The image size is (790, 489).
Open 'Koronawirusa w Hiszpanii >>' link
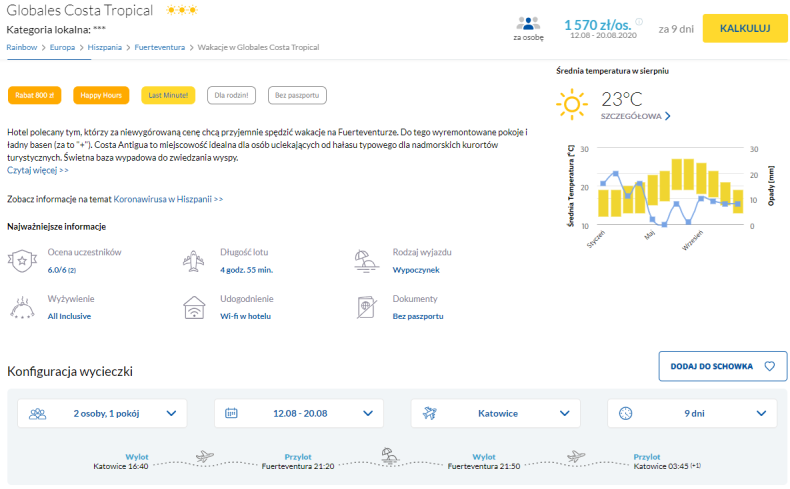[168, 199]
